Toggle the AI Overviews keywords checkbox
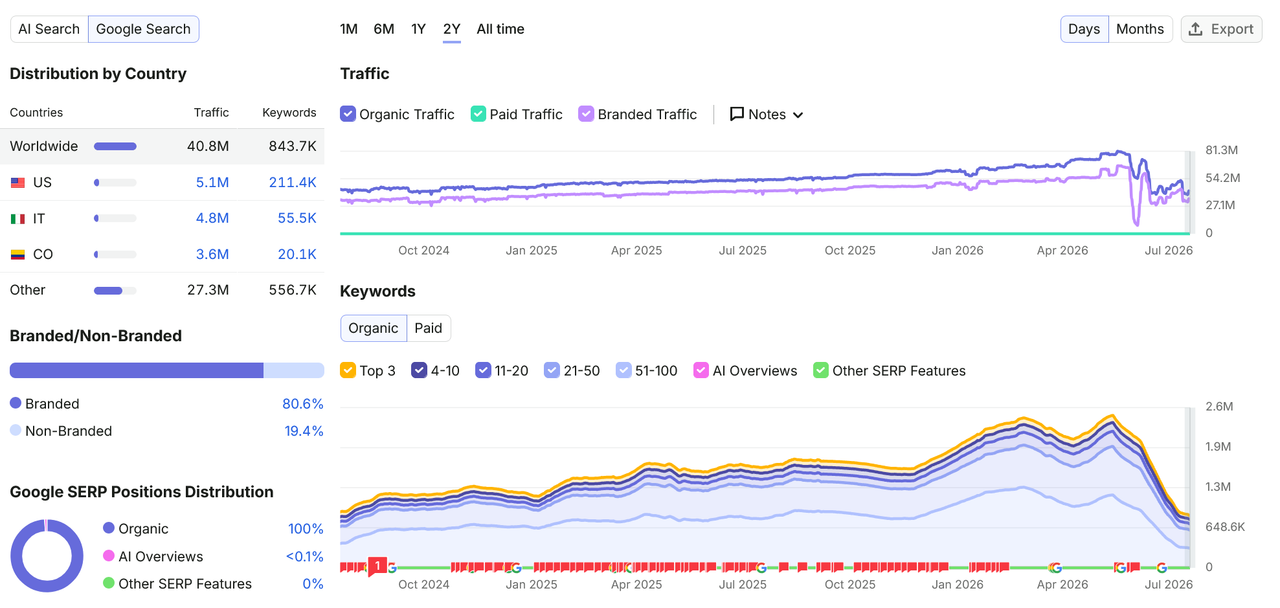This screenshot has width=1280, height=608. pos(701,370)
